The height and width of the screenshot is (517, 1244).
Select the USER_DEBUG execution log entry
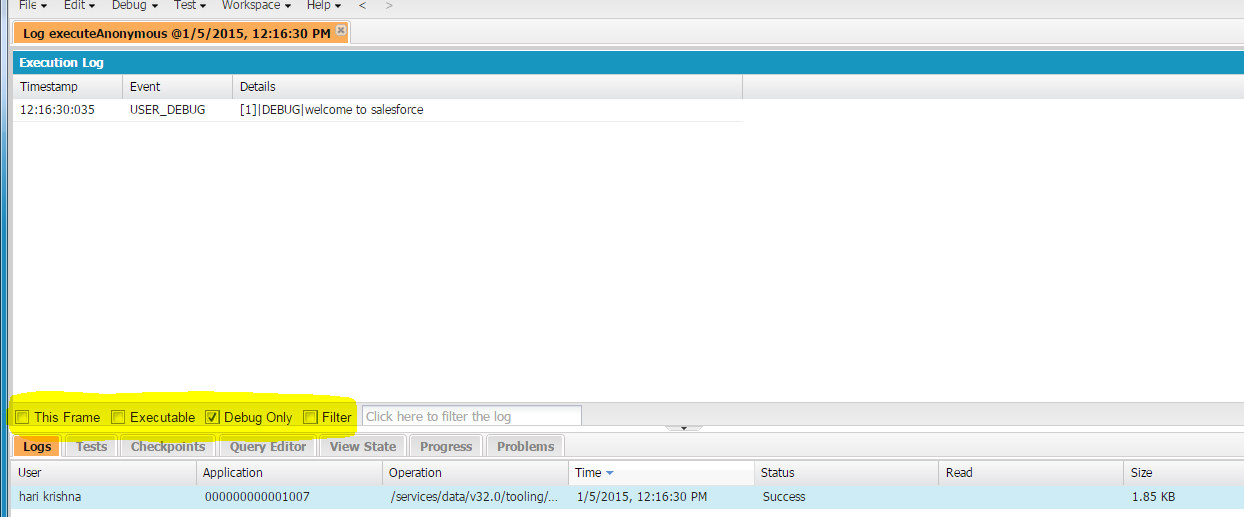(167, 110)
